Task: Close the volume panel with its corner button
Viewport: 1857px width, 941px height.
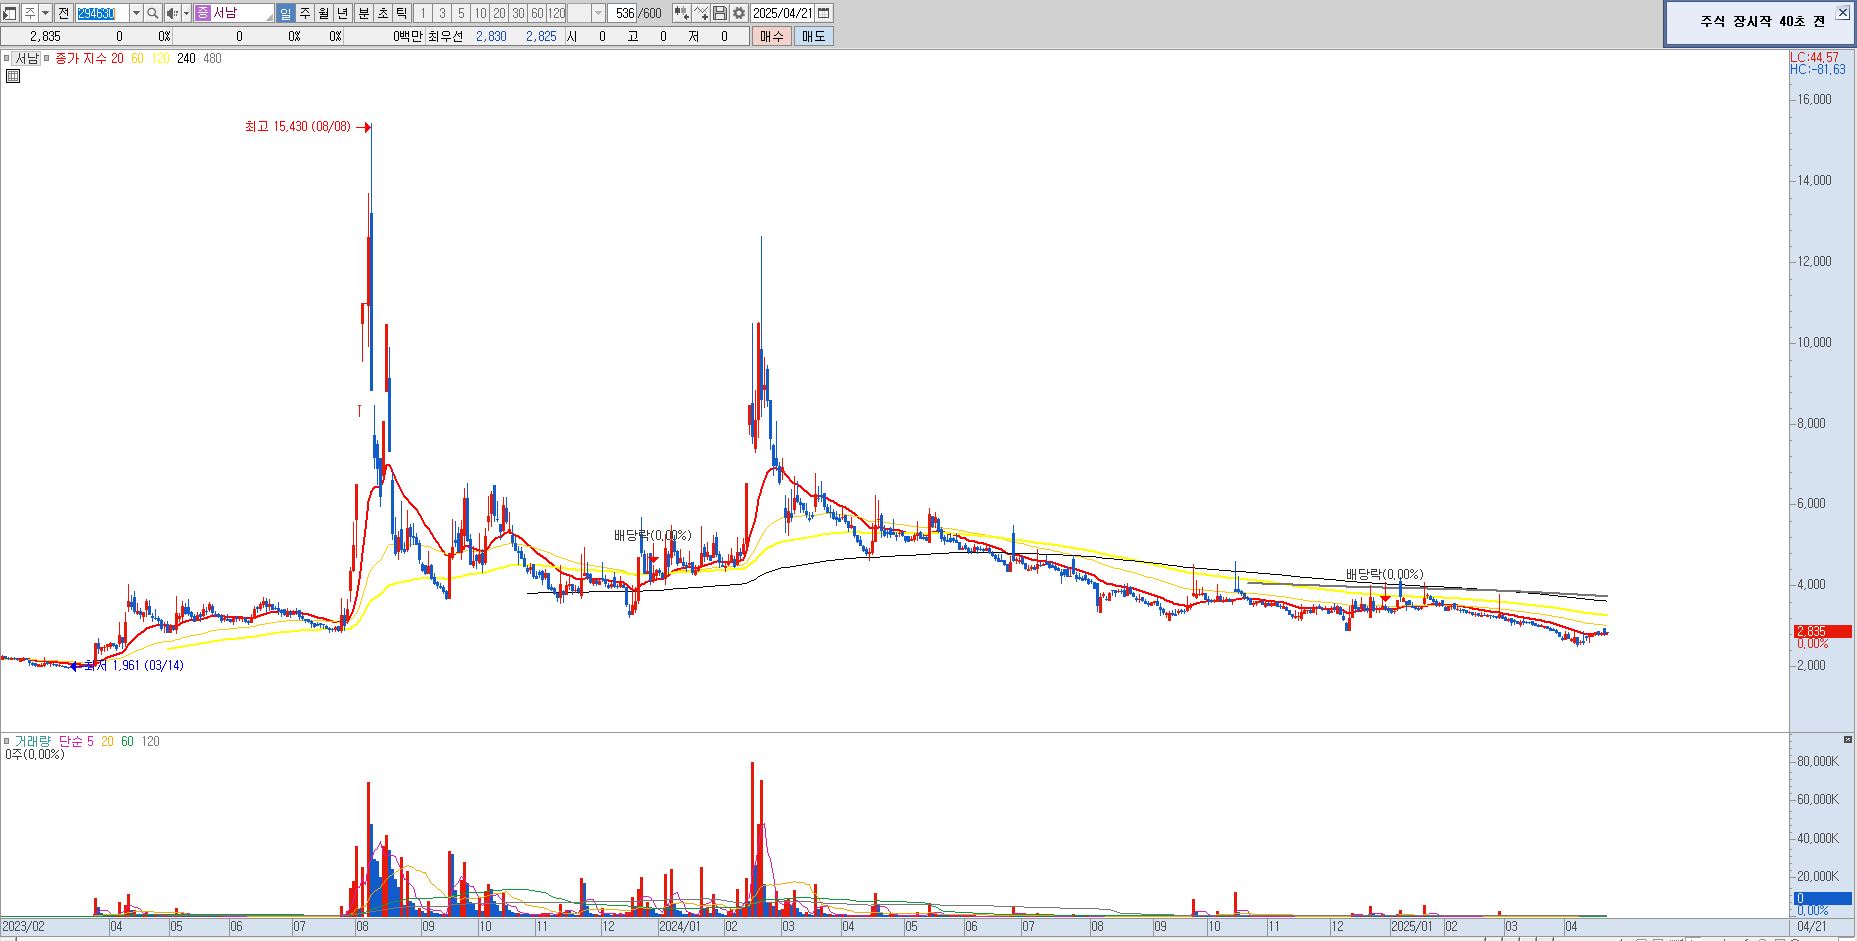Action: coord(1847,739)
